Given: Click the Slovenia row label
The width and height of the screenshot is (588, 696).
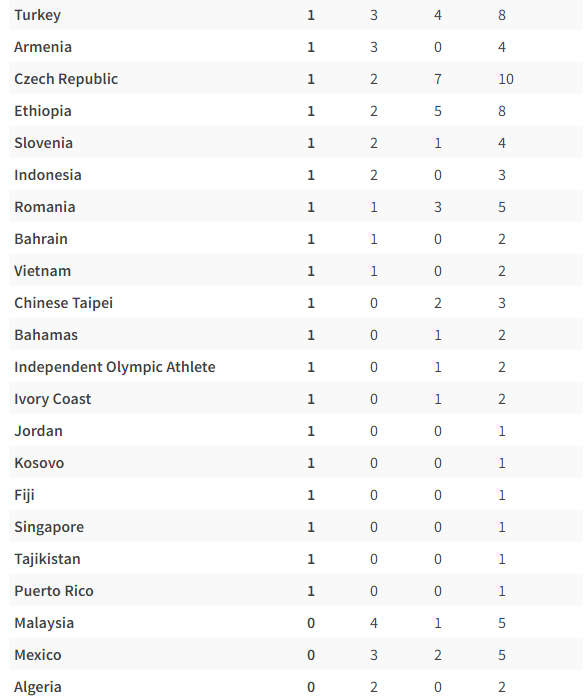Looking at the screenshot, I should pos(43,143).
